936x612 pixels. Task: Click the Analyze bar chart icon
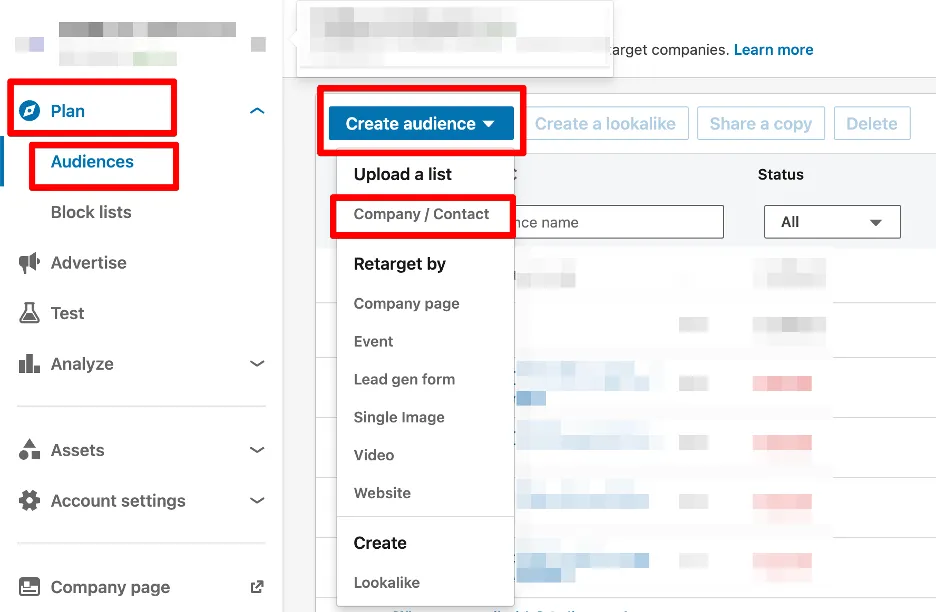(30, 364)
